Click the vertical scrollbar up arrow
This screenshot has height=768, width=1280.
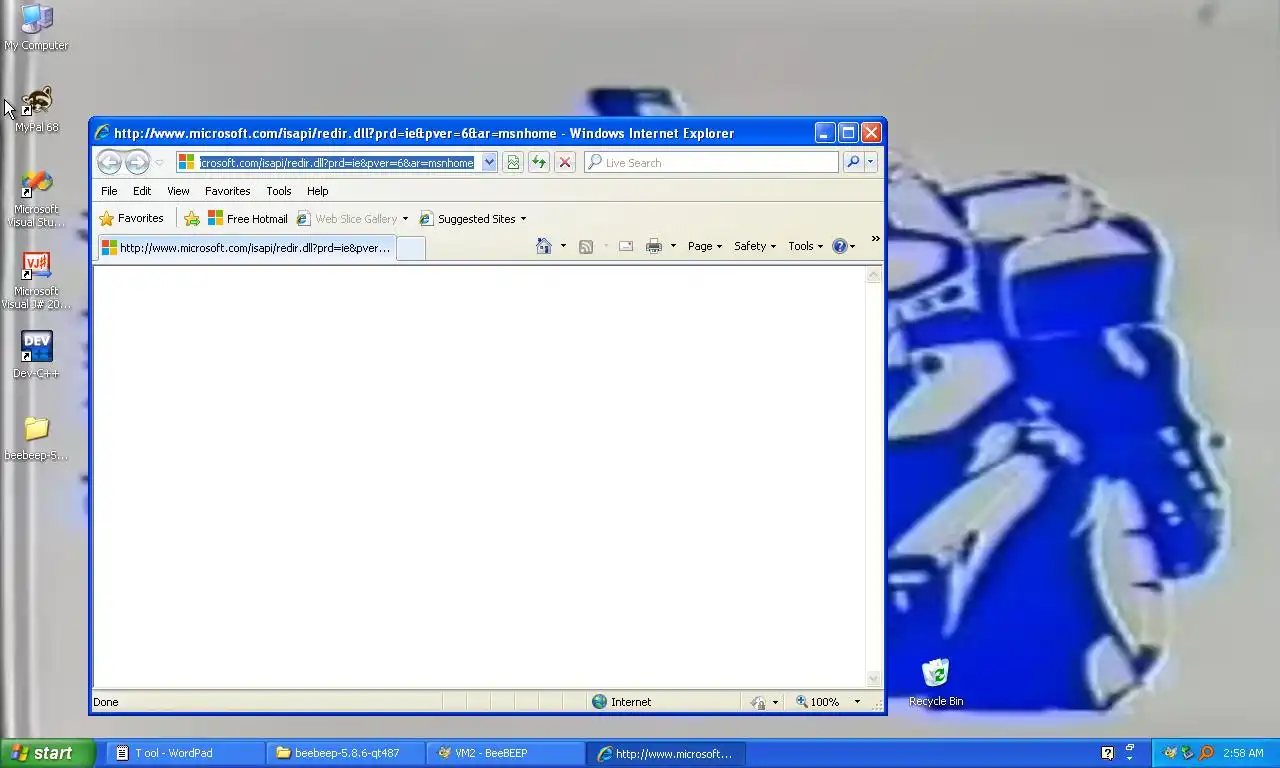(x=874, y=275)
